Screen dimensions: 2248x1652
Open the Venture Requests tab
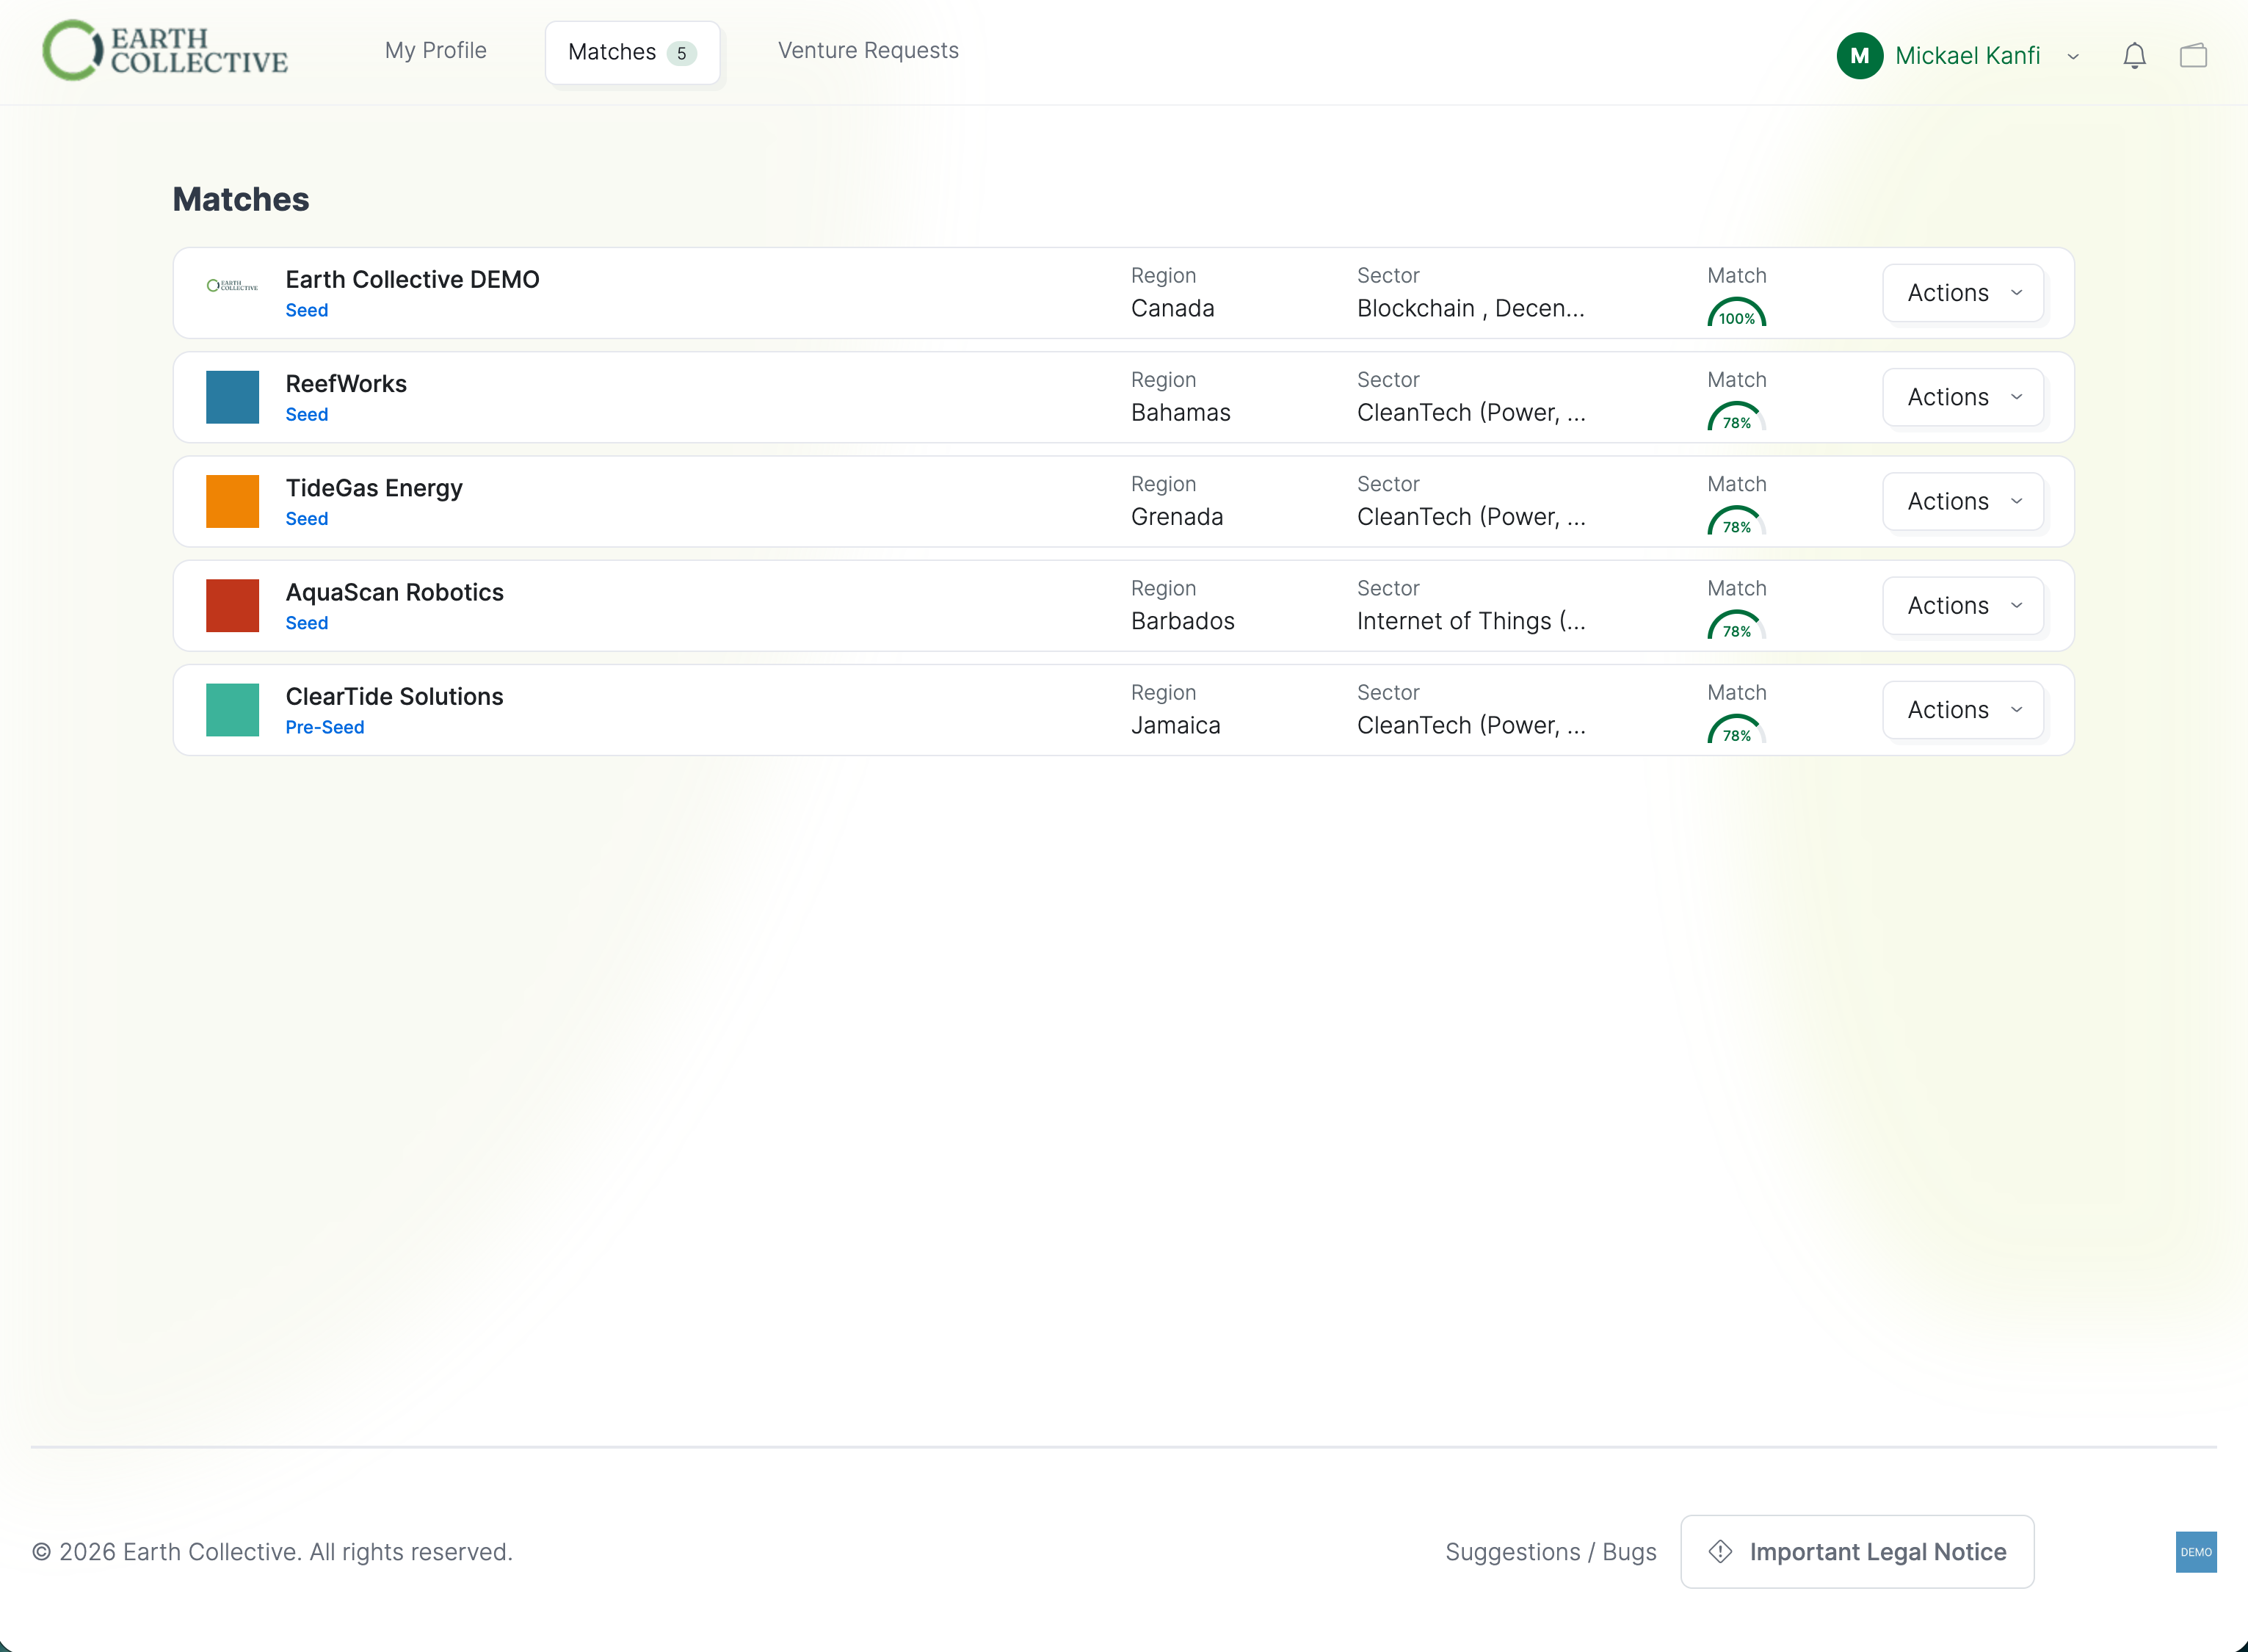pos(868,50)
